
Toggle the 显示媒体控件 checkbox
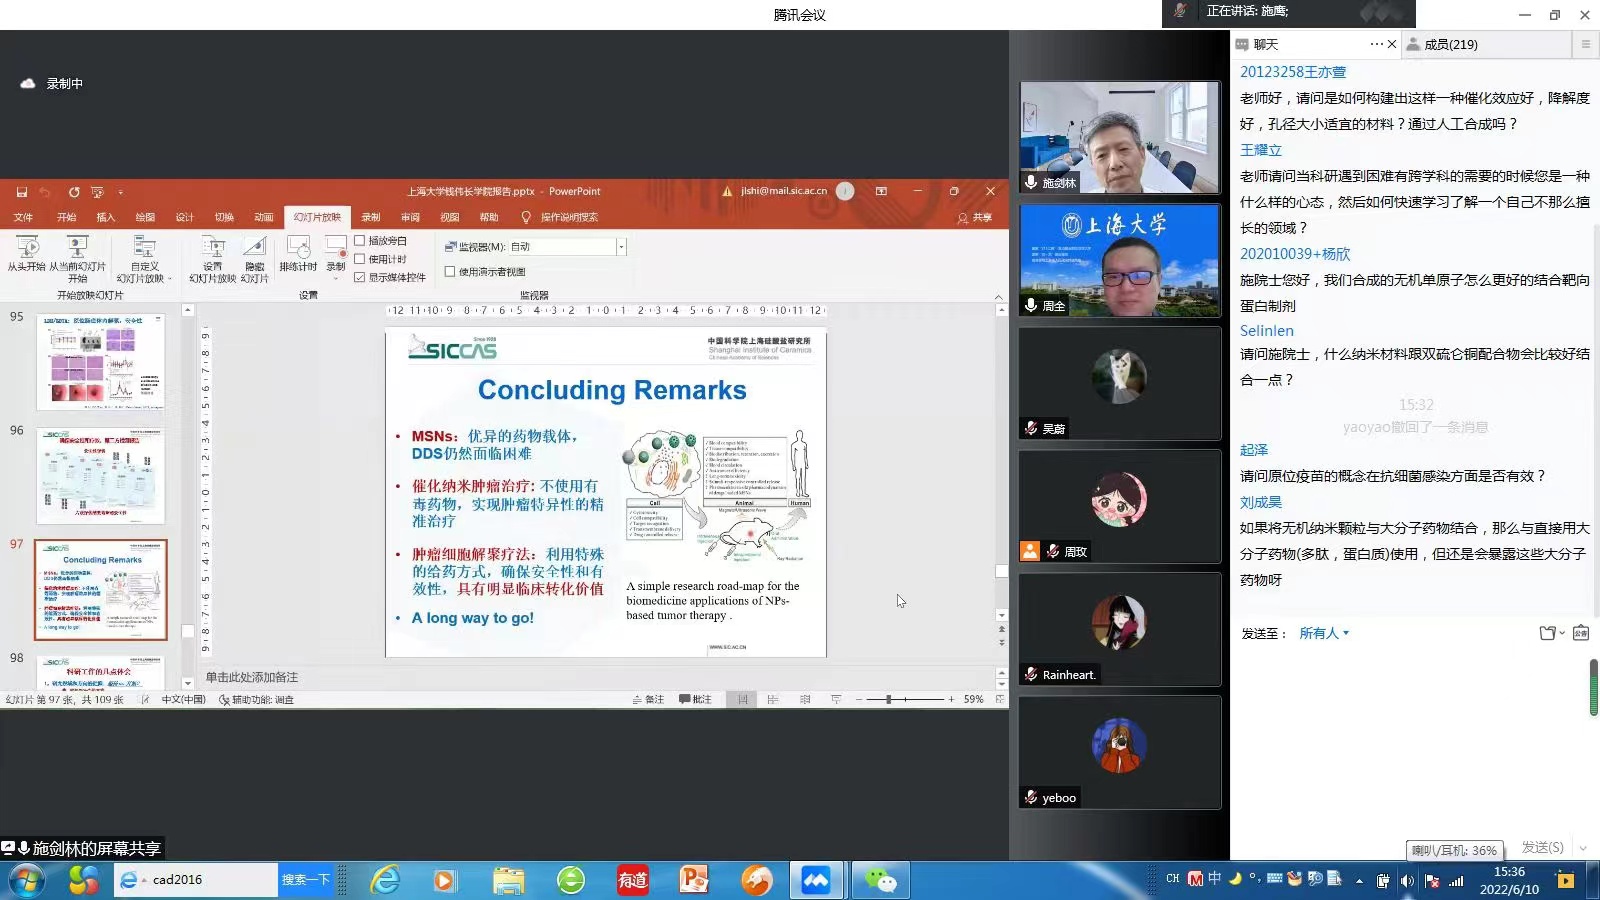coord(360,278)
